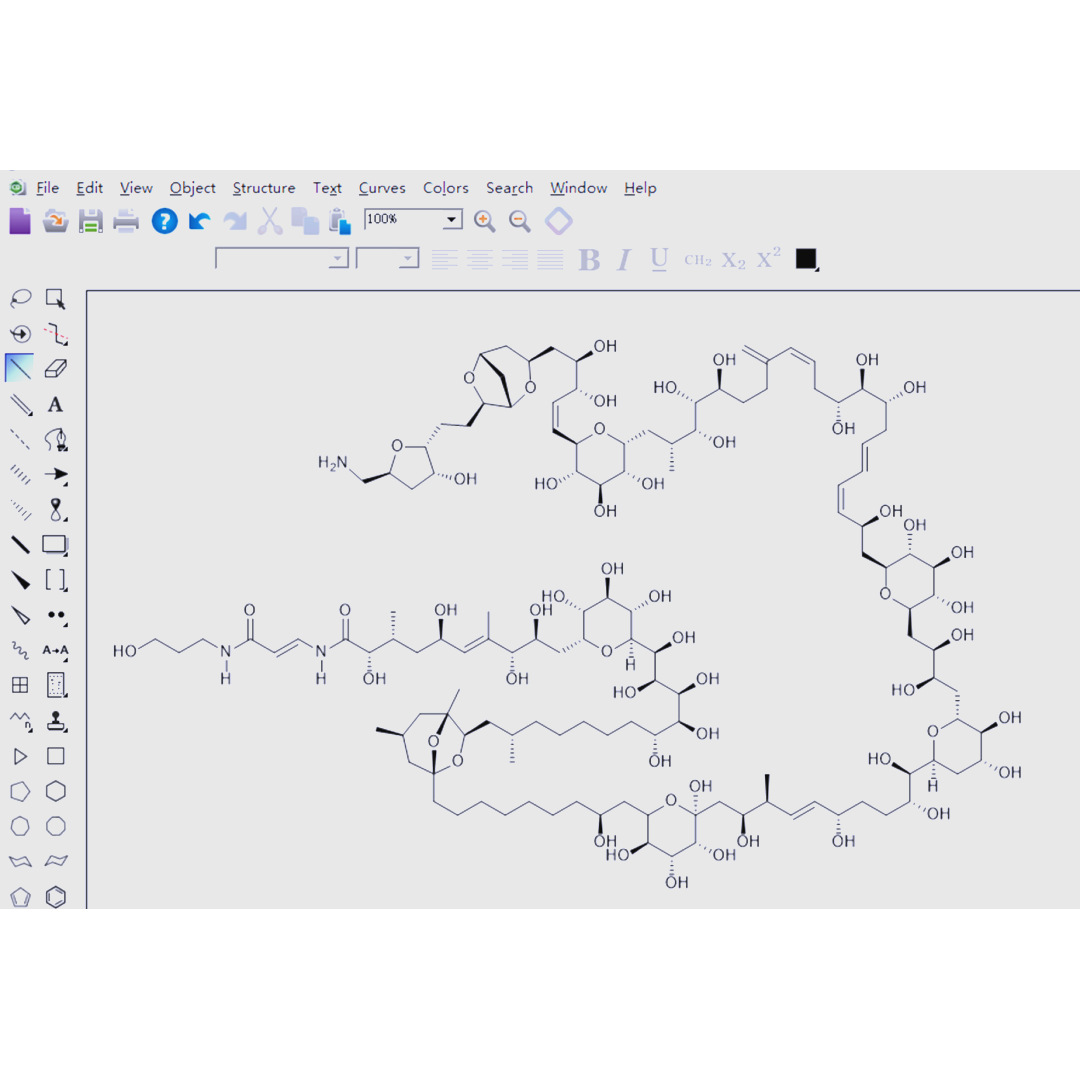
Task: Open the zoom percentage dropdown
Action: coord(450,219)
